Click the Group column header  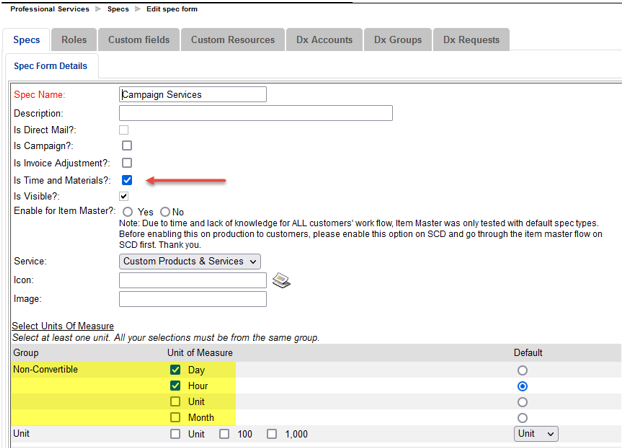point(26,353)
